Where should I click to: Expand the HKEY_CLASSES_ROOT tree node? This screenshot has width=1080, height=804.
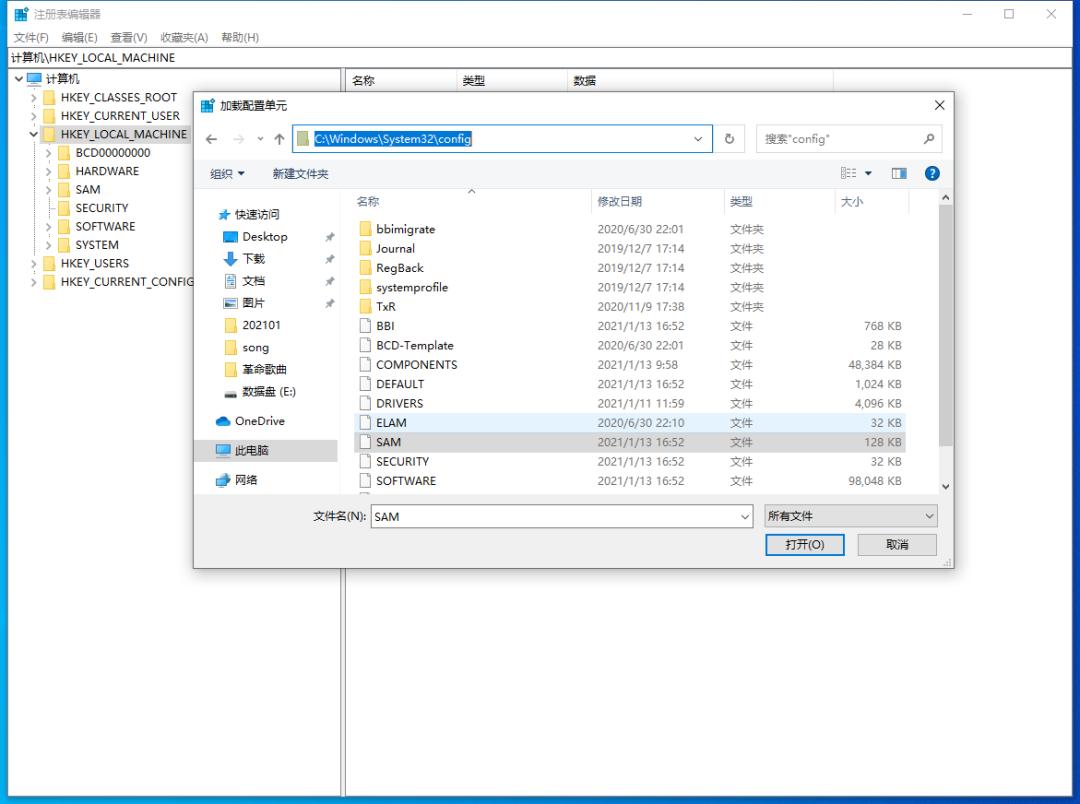pyautogui.click(x=34, y=98)
